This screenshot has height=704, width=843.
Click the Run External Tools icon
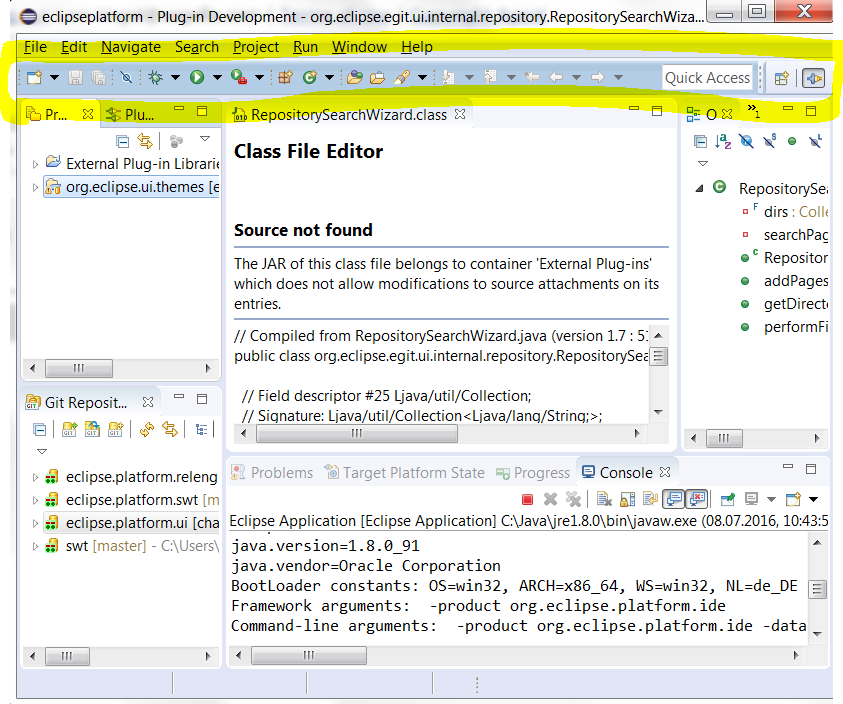click(x=239, y=77)
